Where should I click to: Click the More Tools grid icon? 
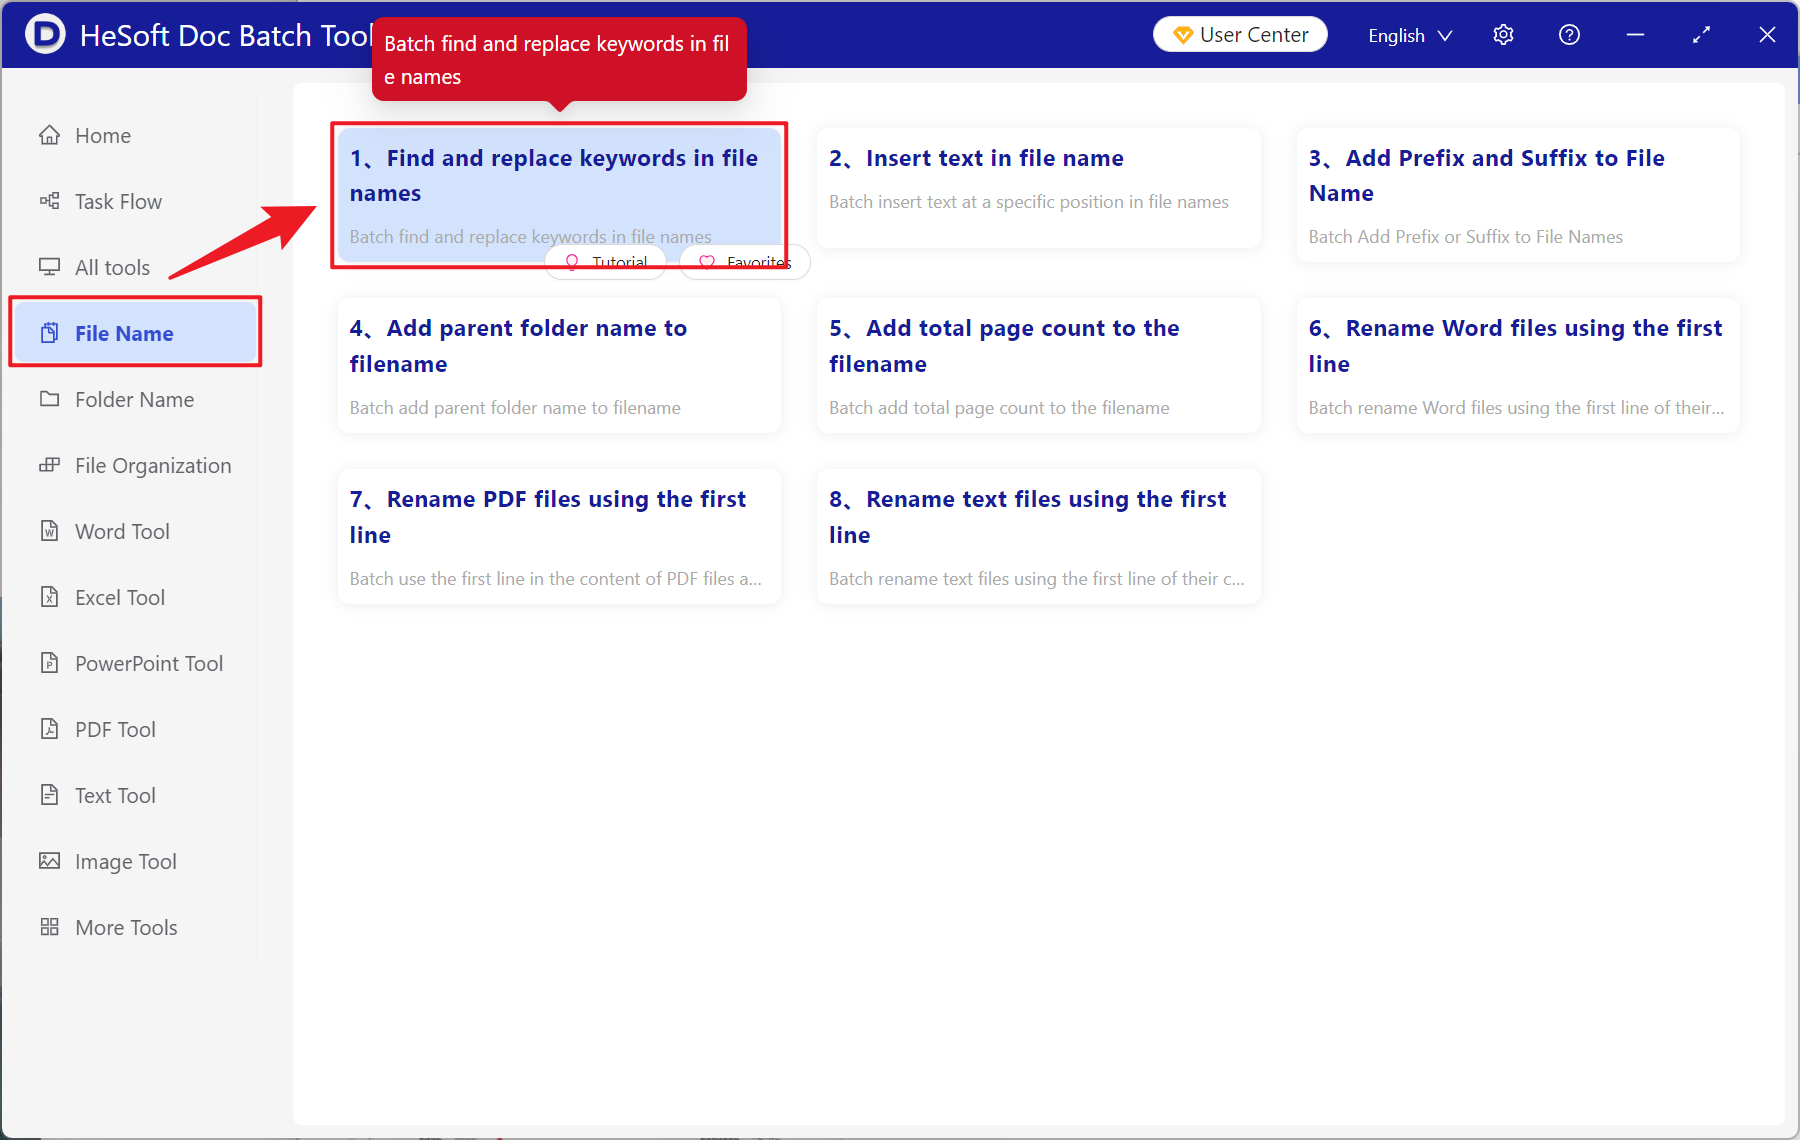click(x=49, y=926)
